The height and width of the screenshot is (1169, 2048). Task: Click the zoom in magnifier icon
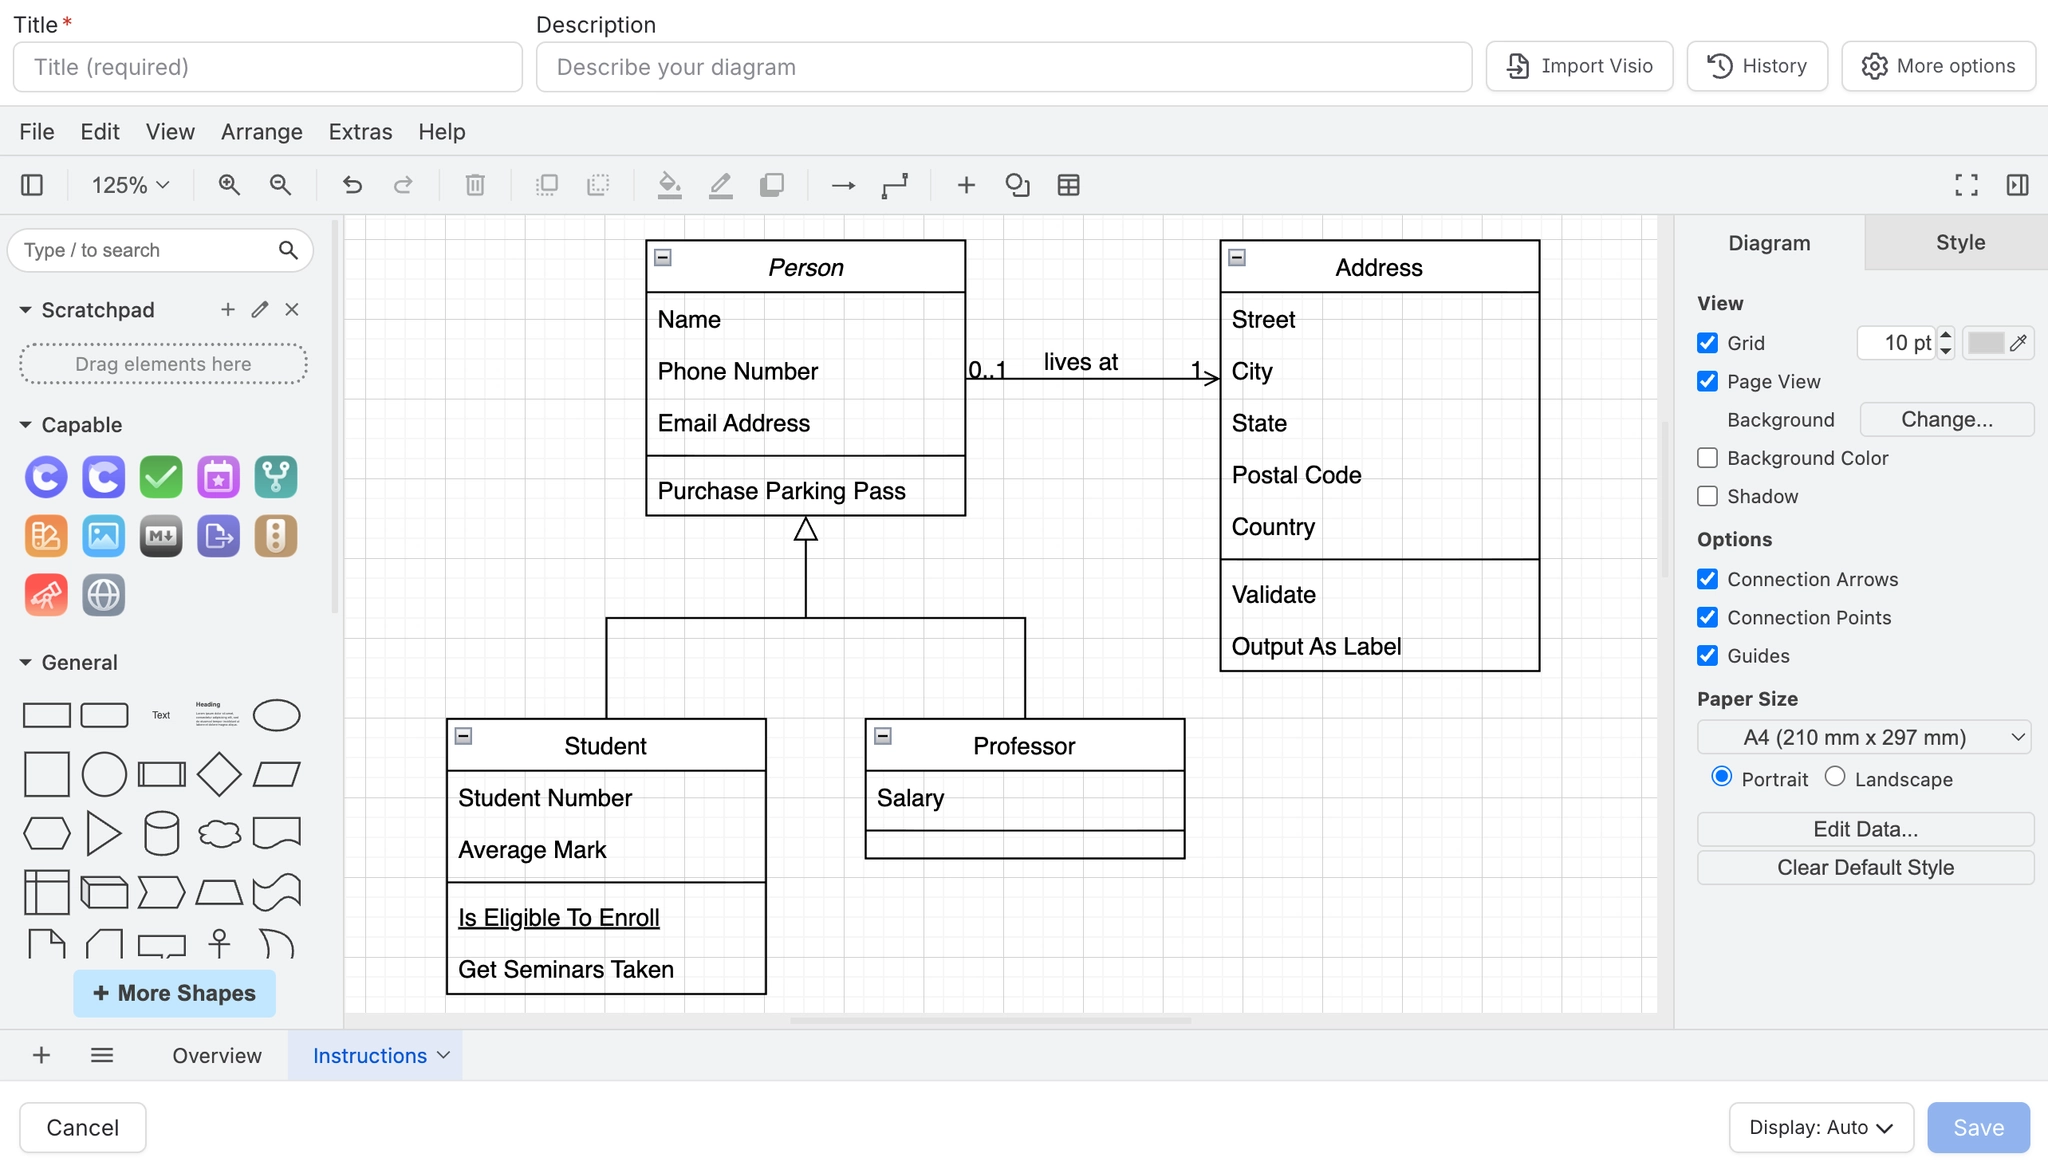click(x=229, y=185)
